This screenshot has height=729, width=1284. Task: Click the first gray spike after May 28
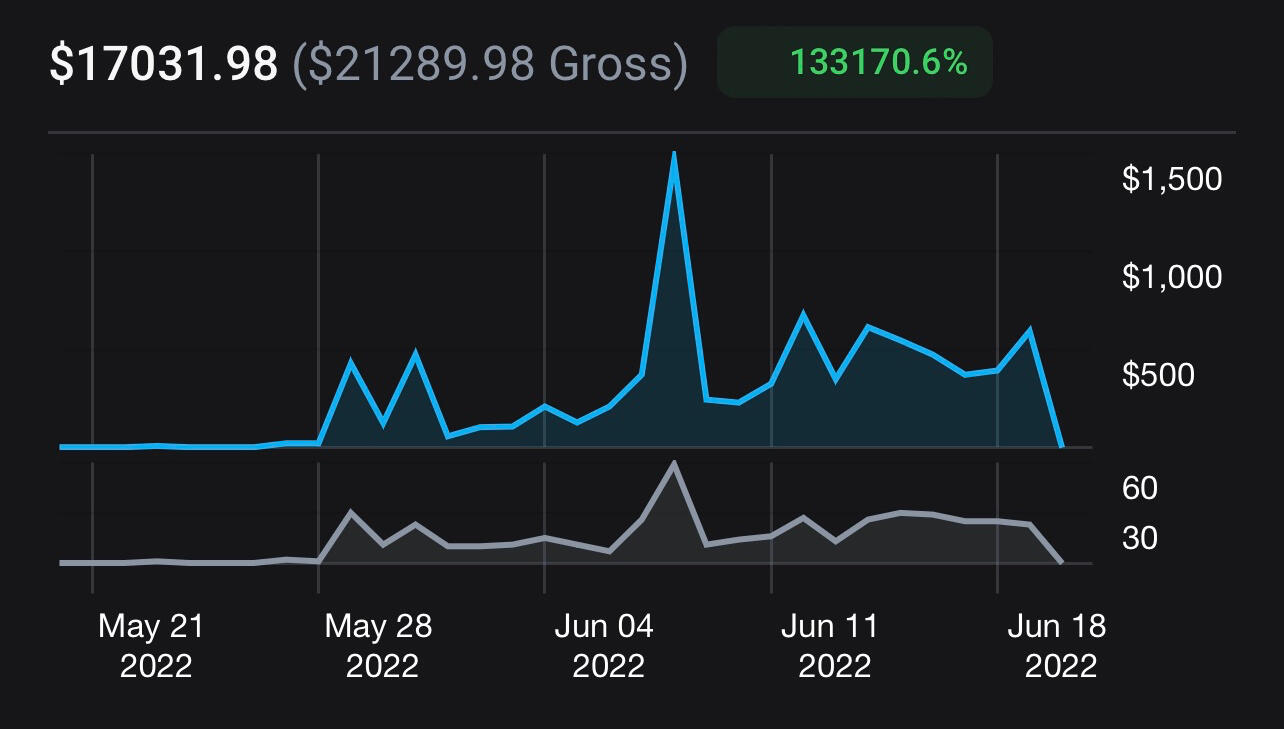[350, 513]
